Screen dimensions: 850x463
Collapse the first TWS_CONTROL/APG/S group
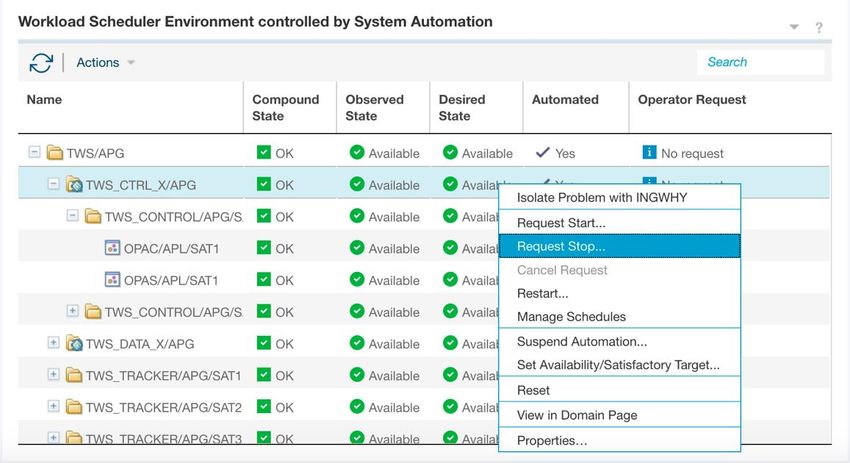pyautogui.click(x=72, y=216)
